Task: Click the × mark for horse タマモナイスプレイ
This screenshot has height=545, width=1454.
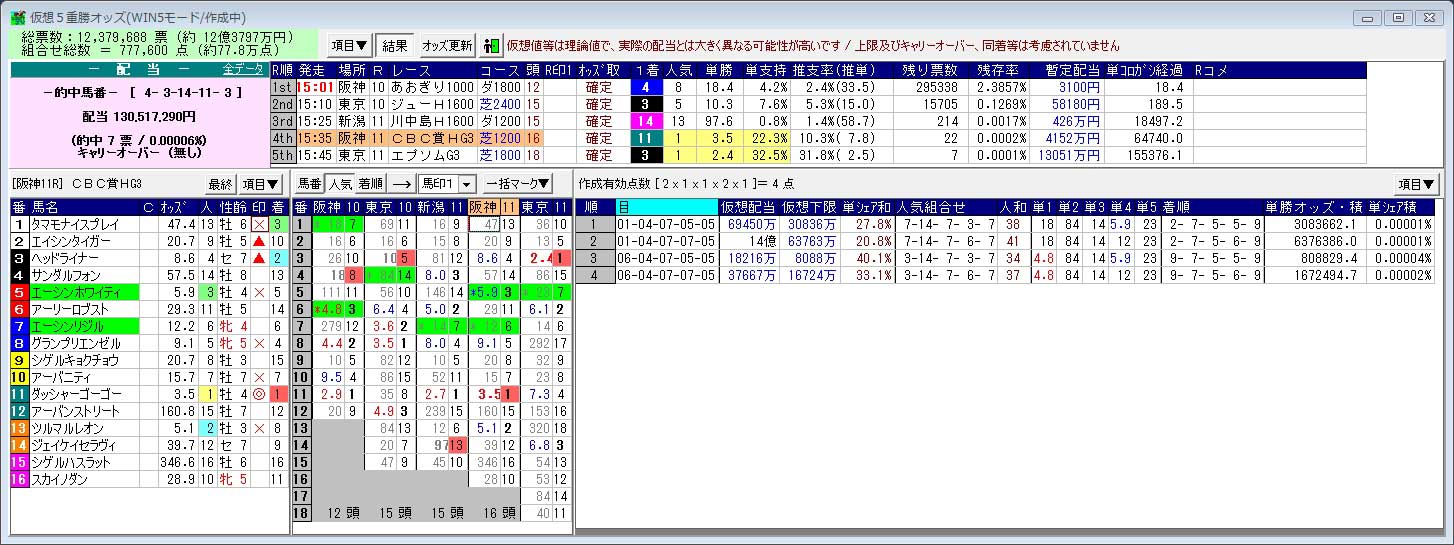Action: (260, 225)
